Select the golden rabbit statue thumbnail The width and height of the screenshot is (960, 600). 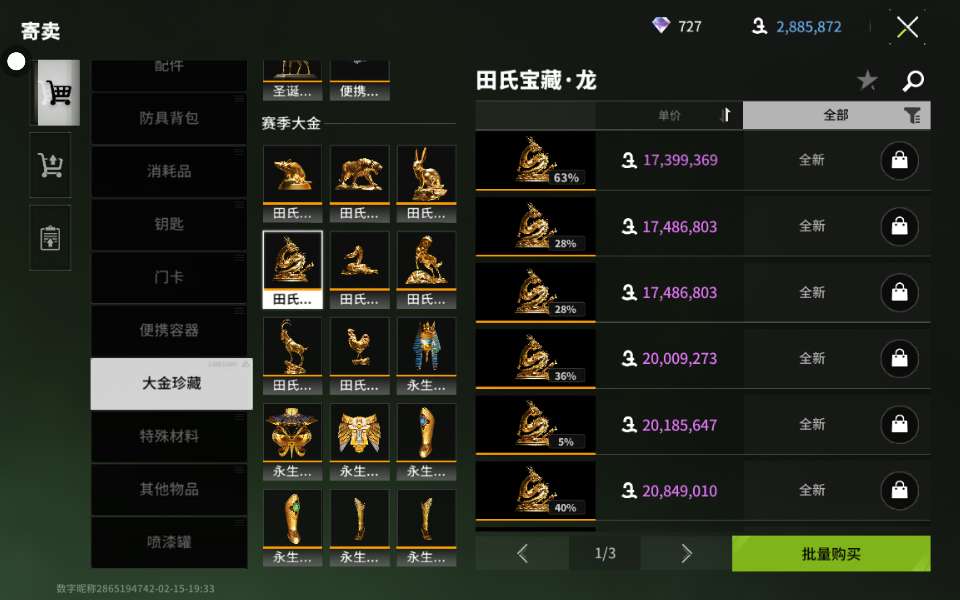coord(426,183)
